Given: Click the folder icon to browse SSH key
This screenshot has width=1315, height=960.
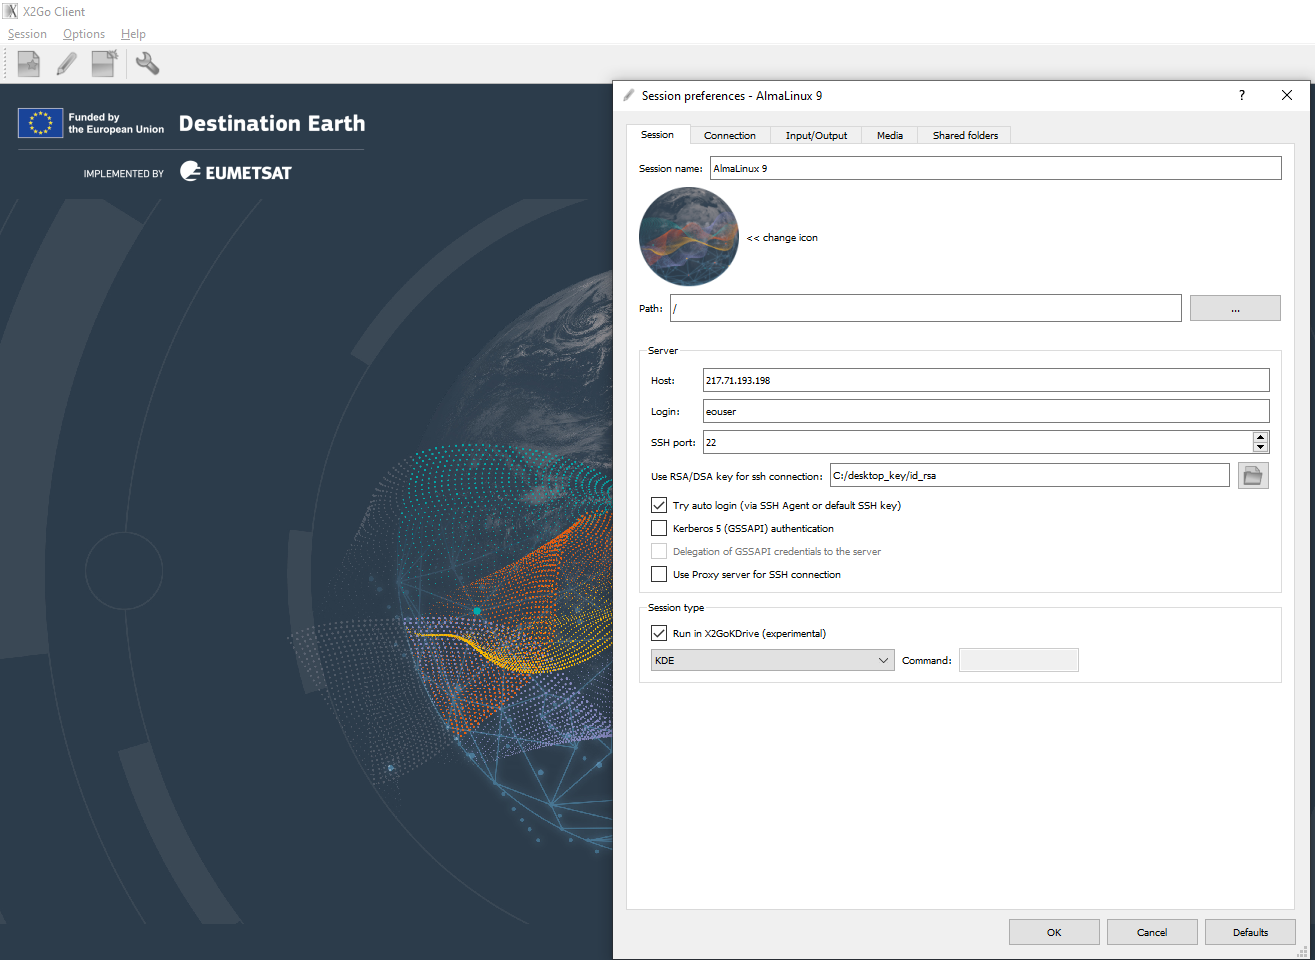Looking at the screenshot, I should coord(1253,475).
